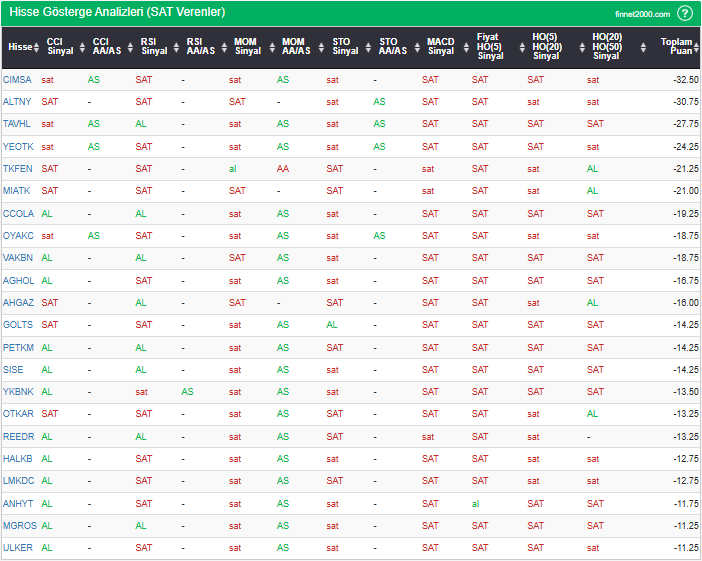This screenshot has height=561, width=702.
Task: Click the MACD Sinyal header label
Action: point(441,46)
